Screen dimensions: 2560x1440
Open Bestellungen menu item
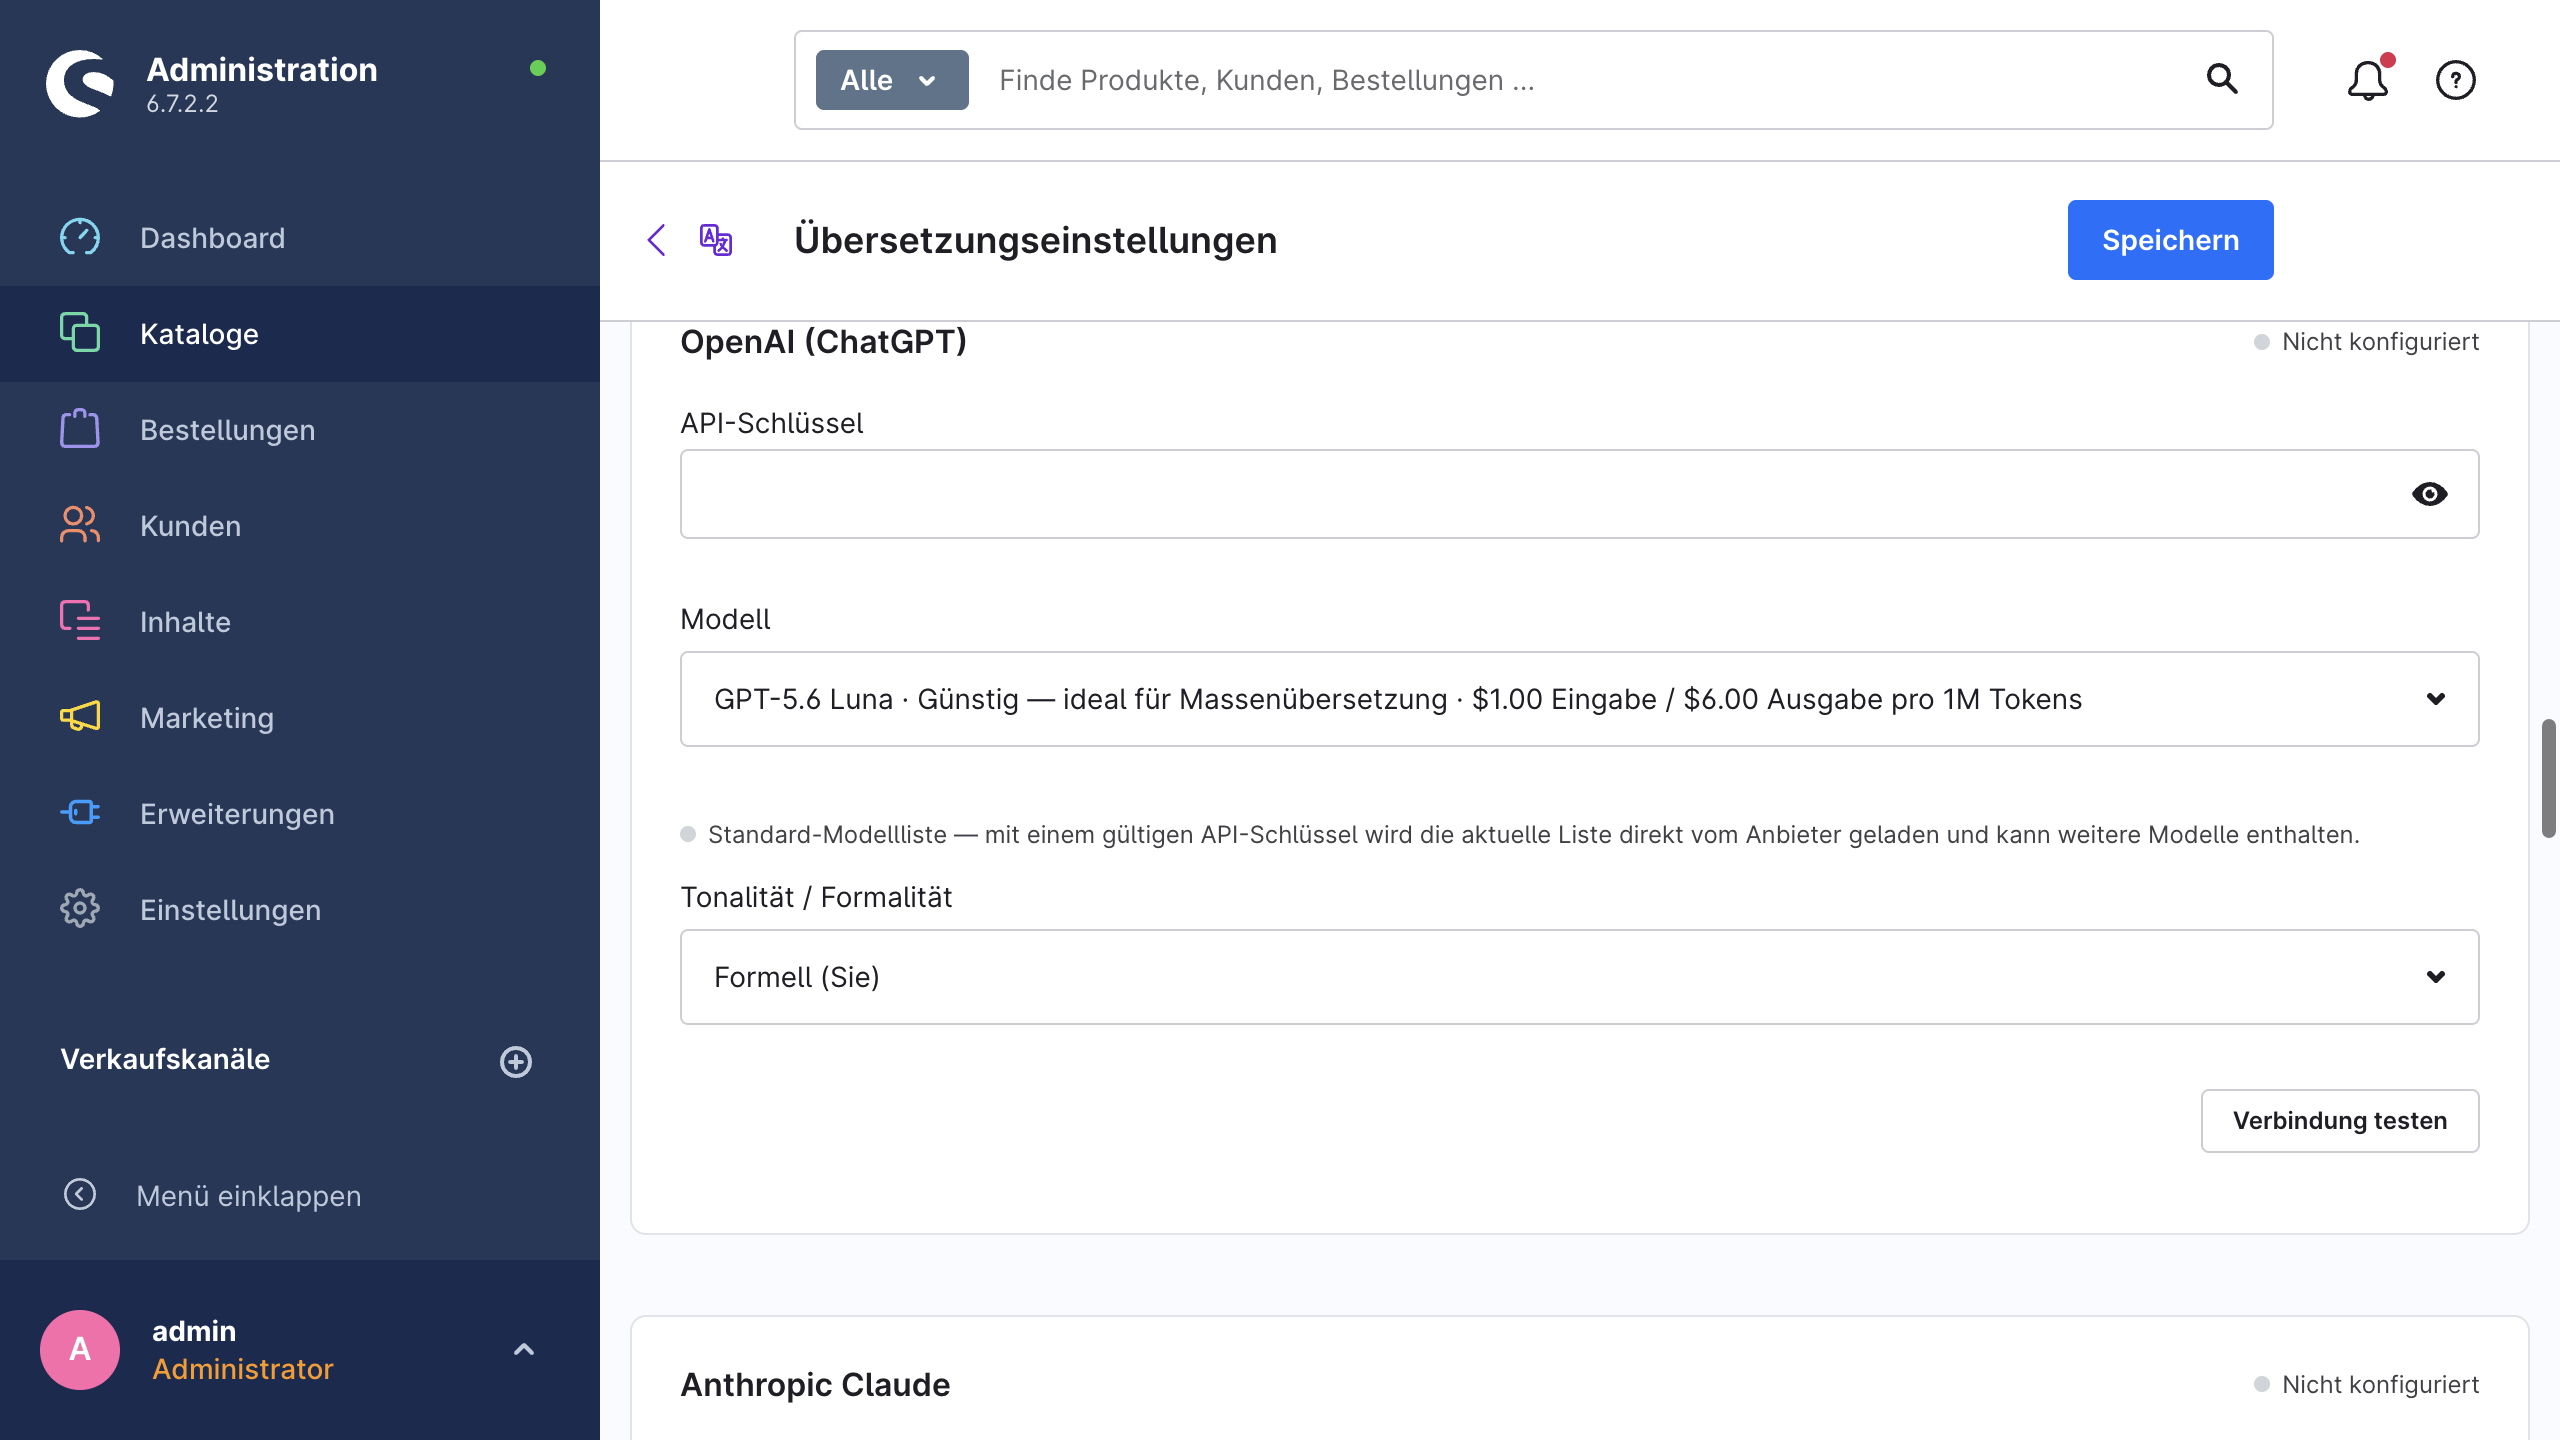click(300, 430)
